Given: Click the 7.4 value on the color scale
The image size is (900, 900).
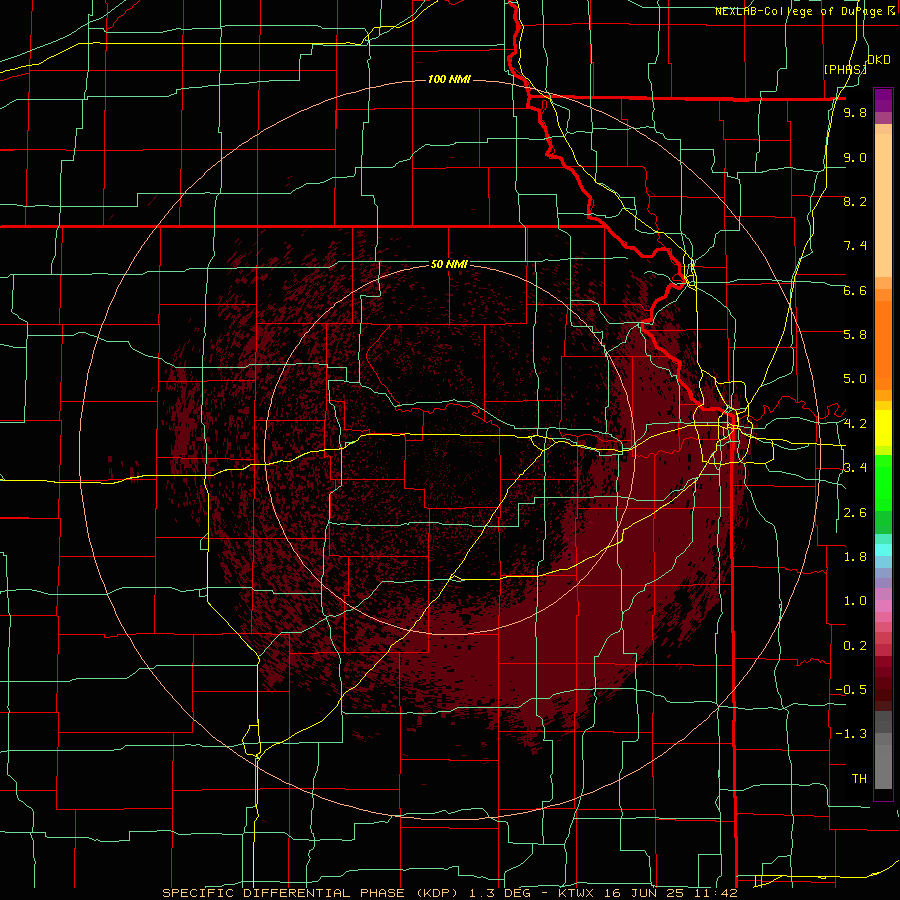Looking at the screenshot, I should (855, 246).
